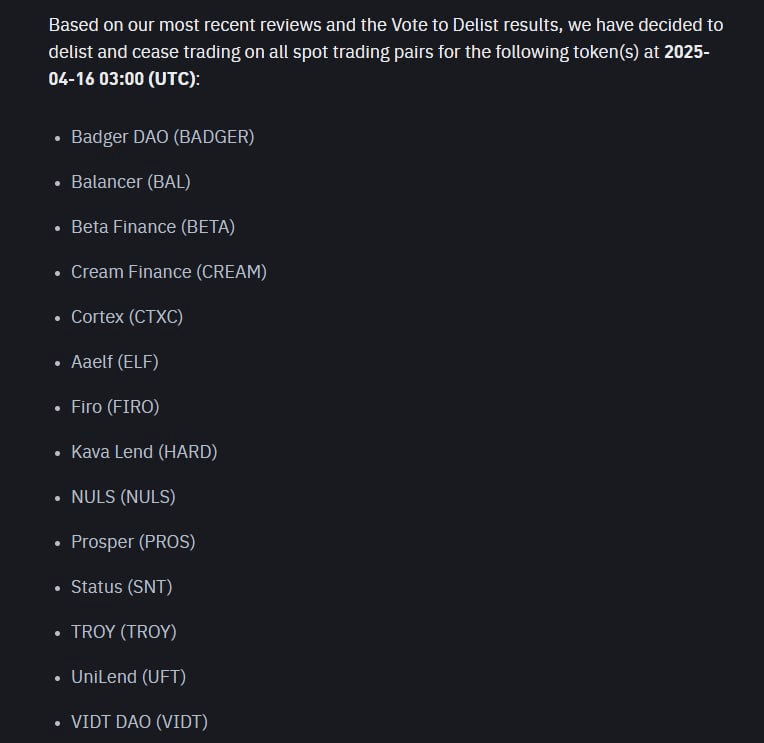Select the TROY (TROY) entry
764x743 pixels.
[x=123, y=632]
